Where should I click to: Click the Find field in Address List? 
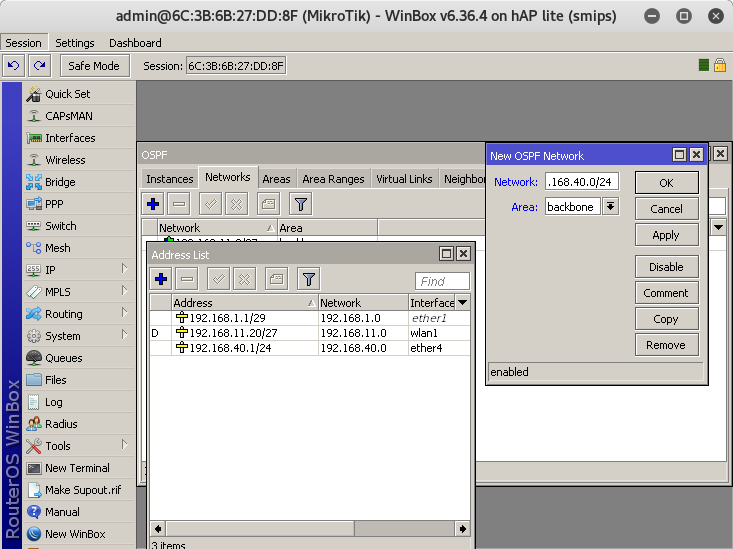[x=442, y=281]
